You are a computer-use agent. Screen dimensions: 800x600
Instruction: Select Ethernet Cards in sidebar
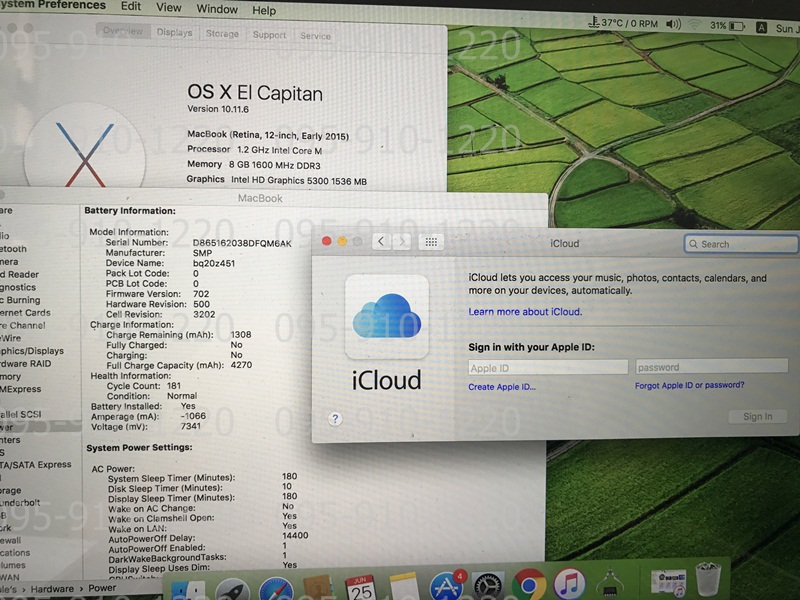[x=26, y=312]
